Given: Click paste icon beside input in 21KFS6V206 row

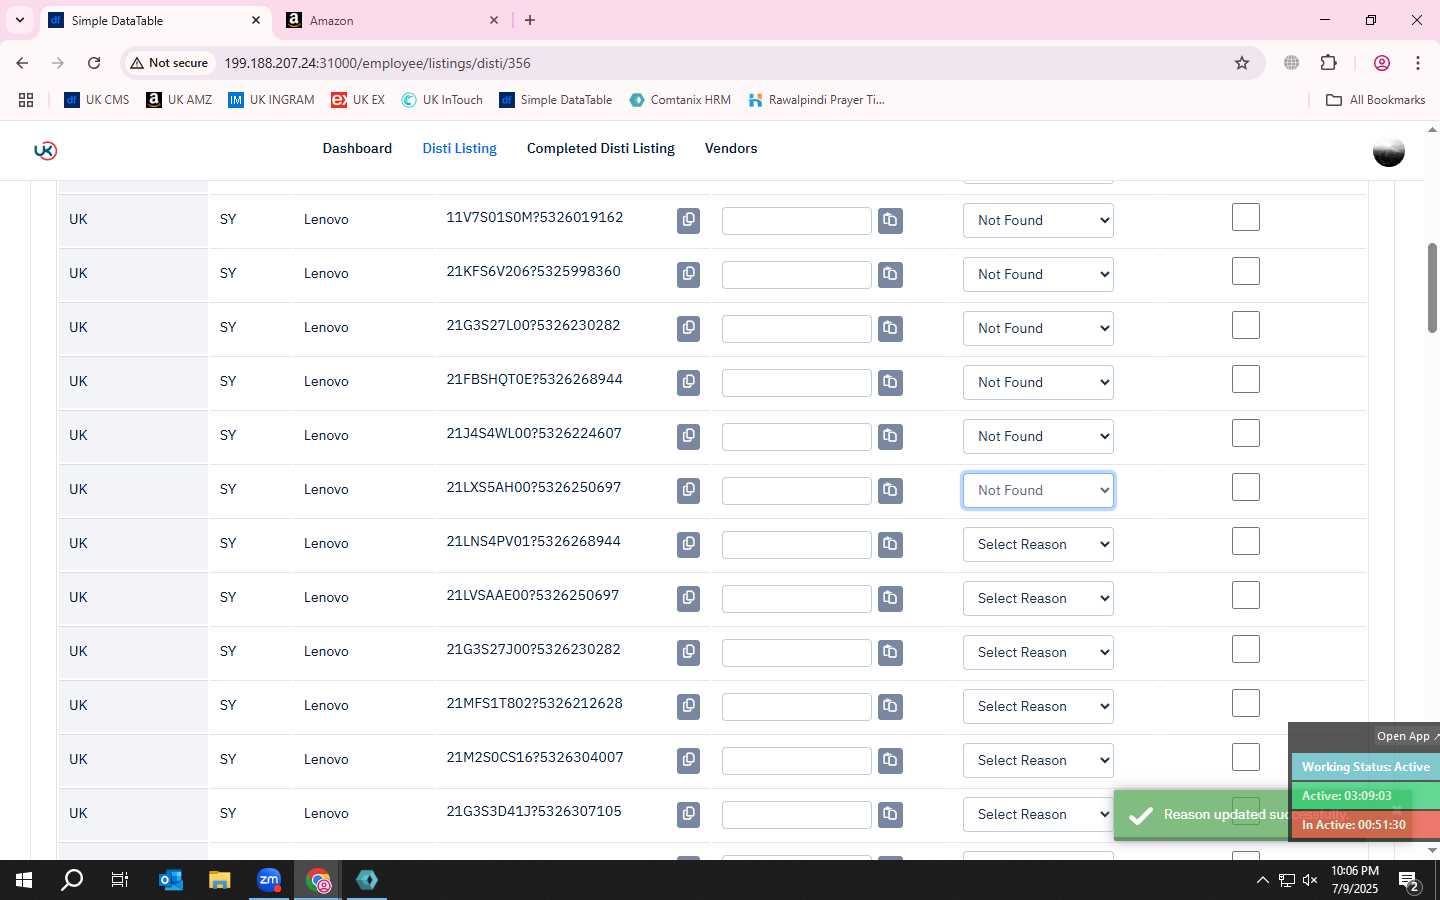Looking at the screenshot, I should point(890,274).
